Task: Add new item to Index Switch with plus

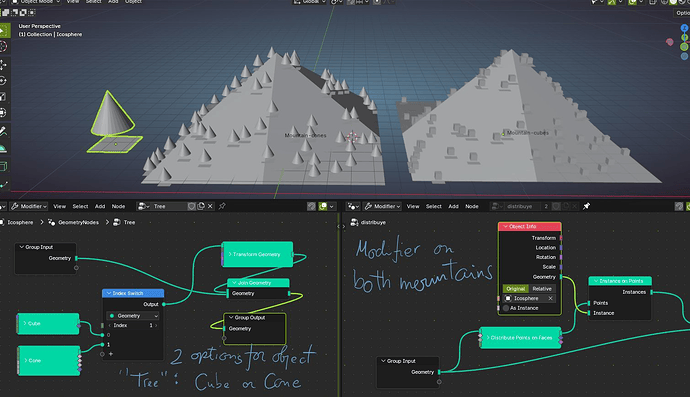Action: (110, 354)
